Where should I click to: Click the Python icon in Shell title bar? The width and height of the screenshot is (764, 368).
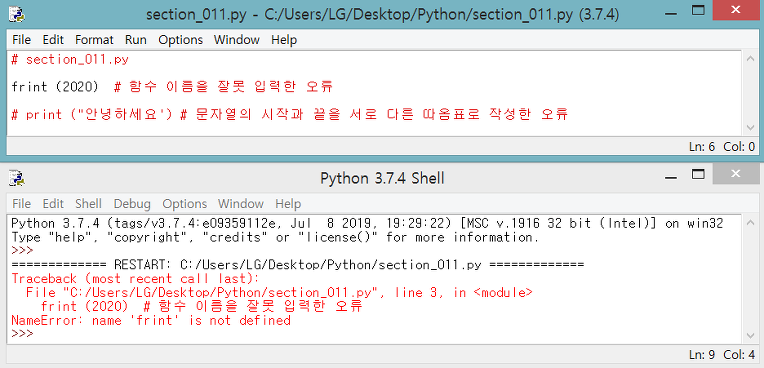pos(17,178)
